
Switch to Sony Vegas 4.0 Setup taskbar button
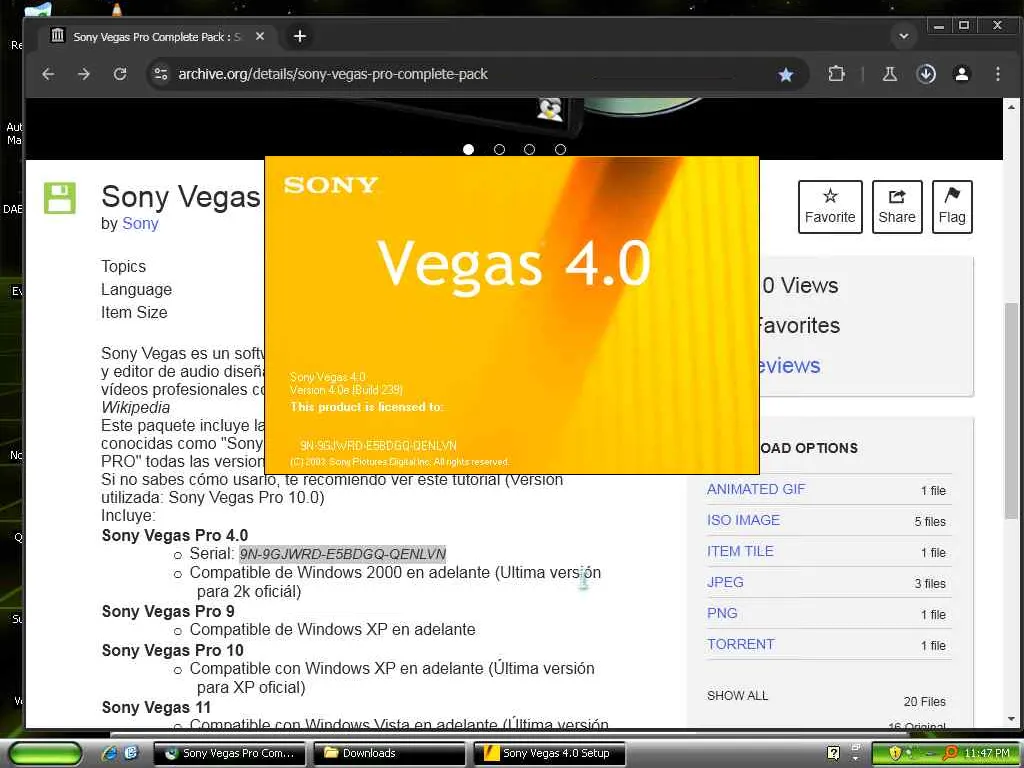point(549,753)
